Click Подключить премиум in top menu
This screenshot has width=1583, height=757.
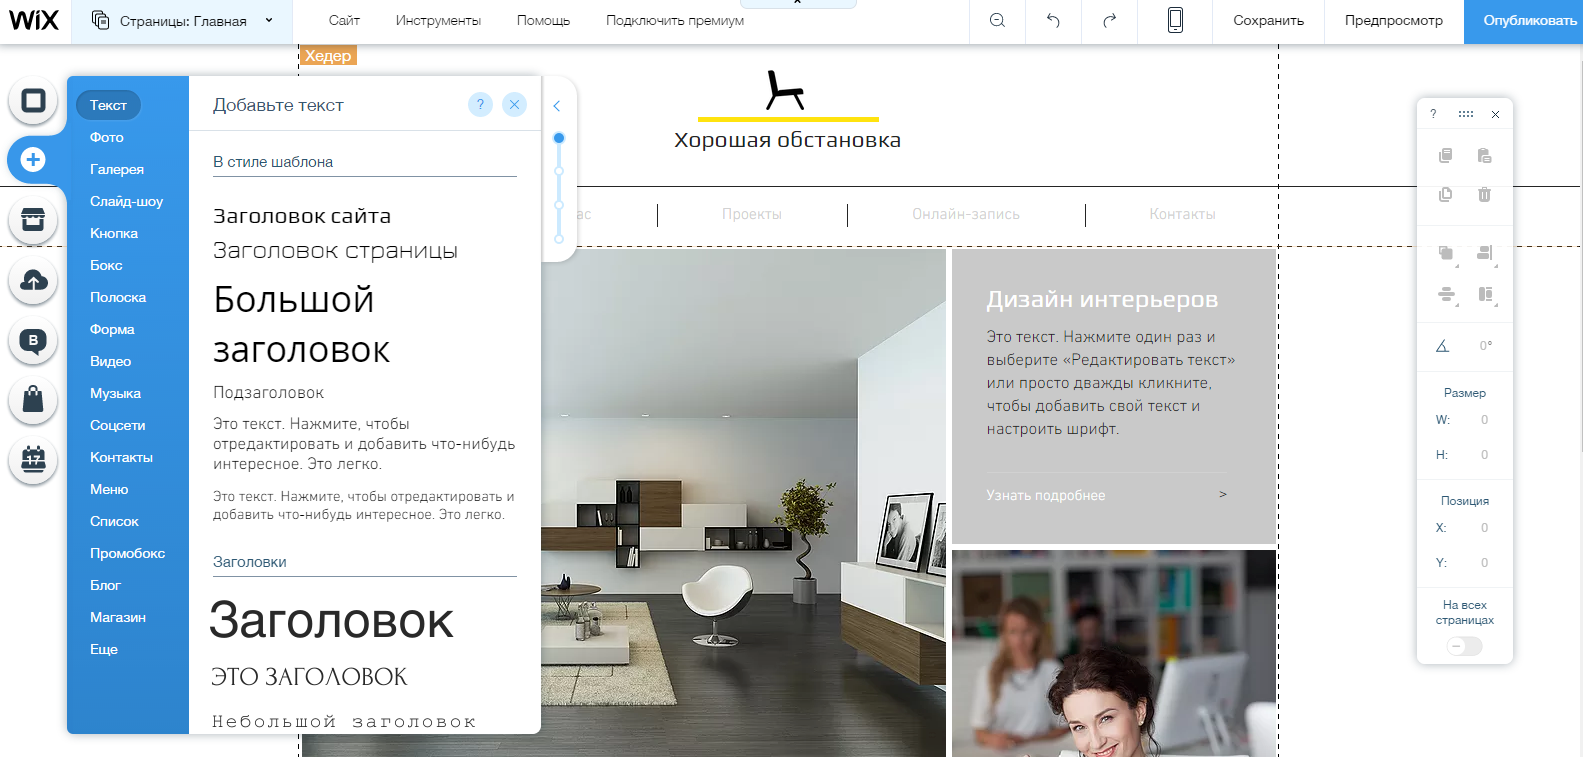tap(675, 20)
